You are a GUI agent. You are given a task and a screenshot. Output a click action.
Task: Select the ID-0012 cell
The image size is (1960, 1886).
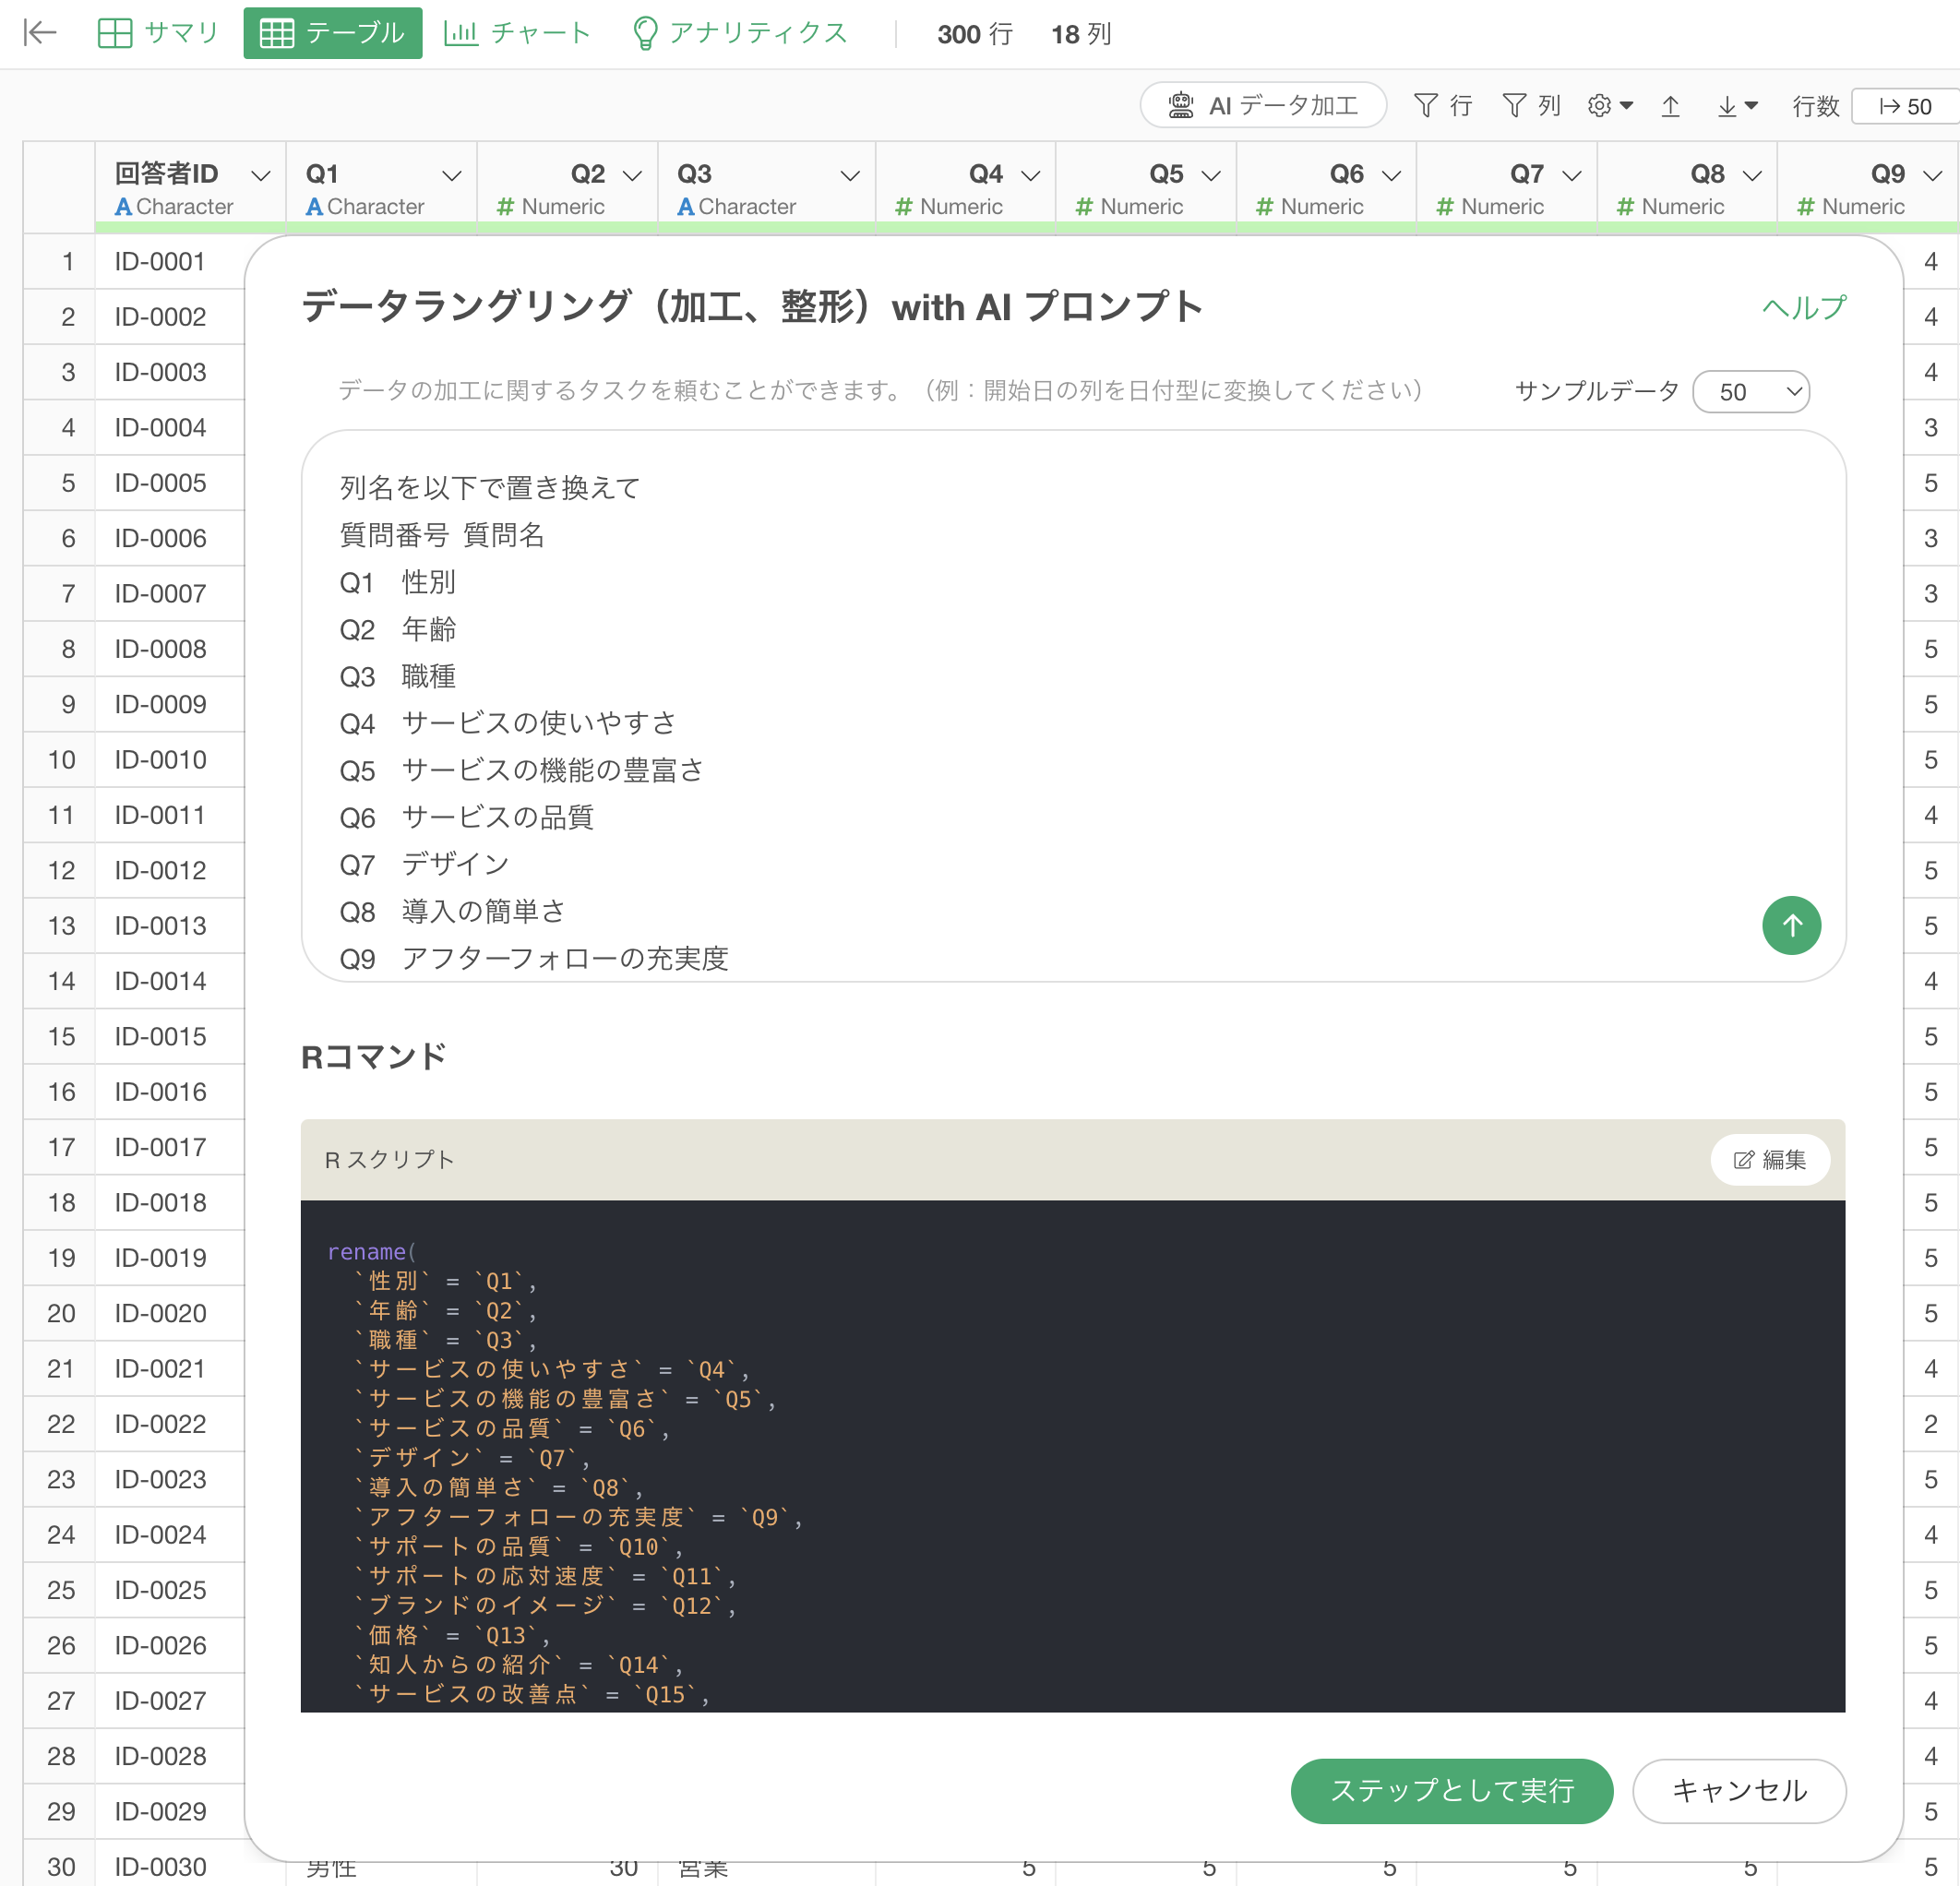point(169,870)
